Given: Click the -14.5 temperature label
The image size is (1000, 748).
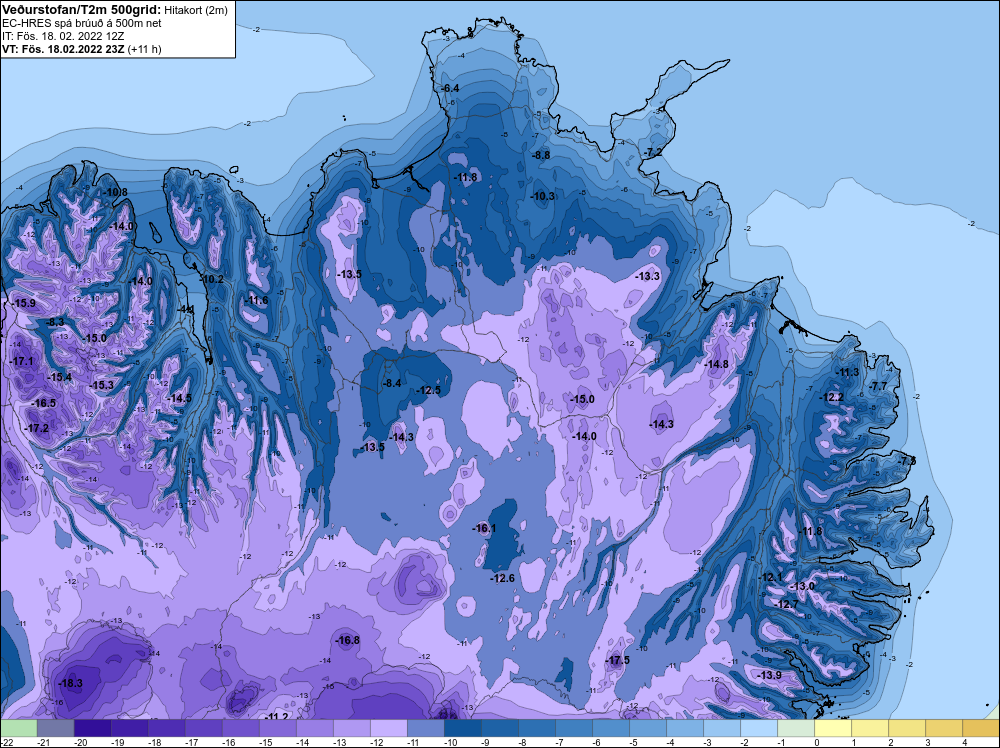Looking at the screenshot, I should pos(179,398).
